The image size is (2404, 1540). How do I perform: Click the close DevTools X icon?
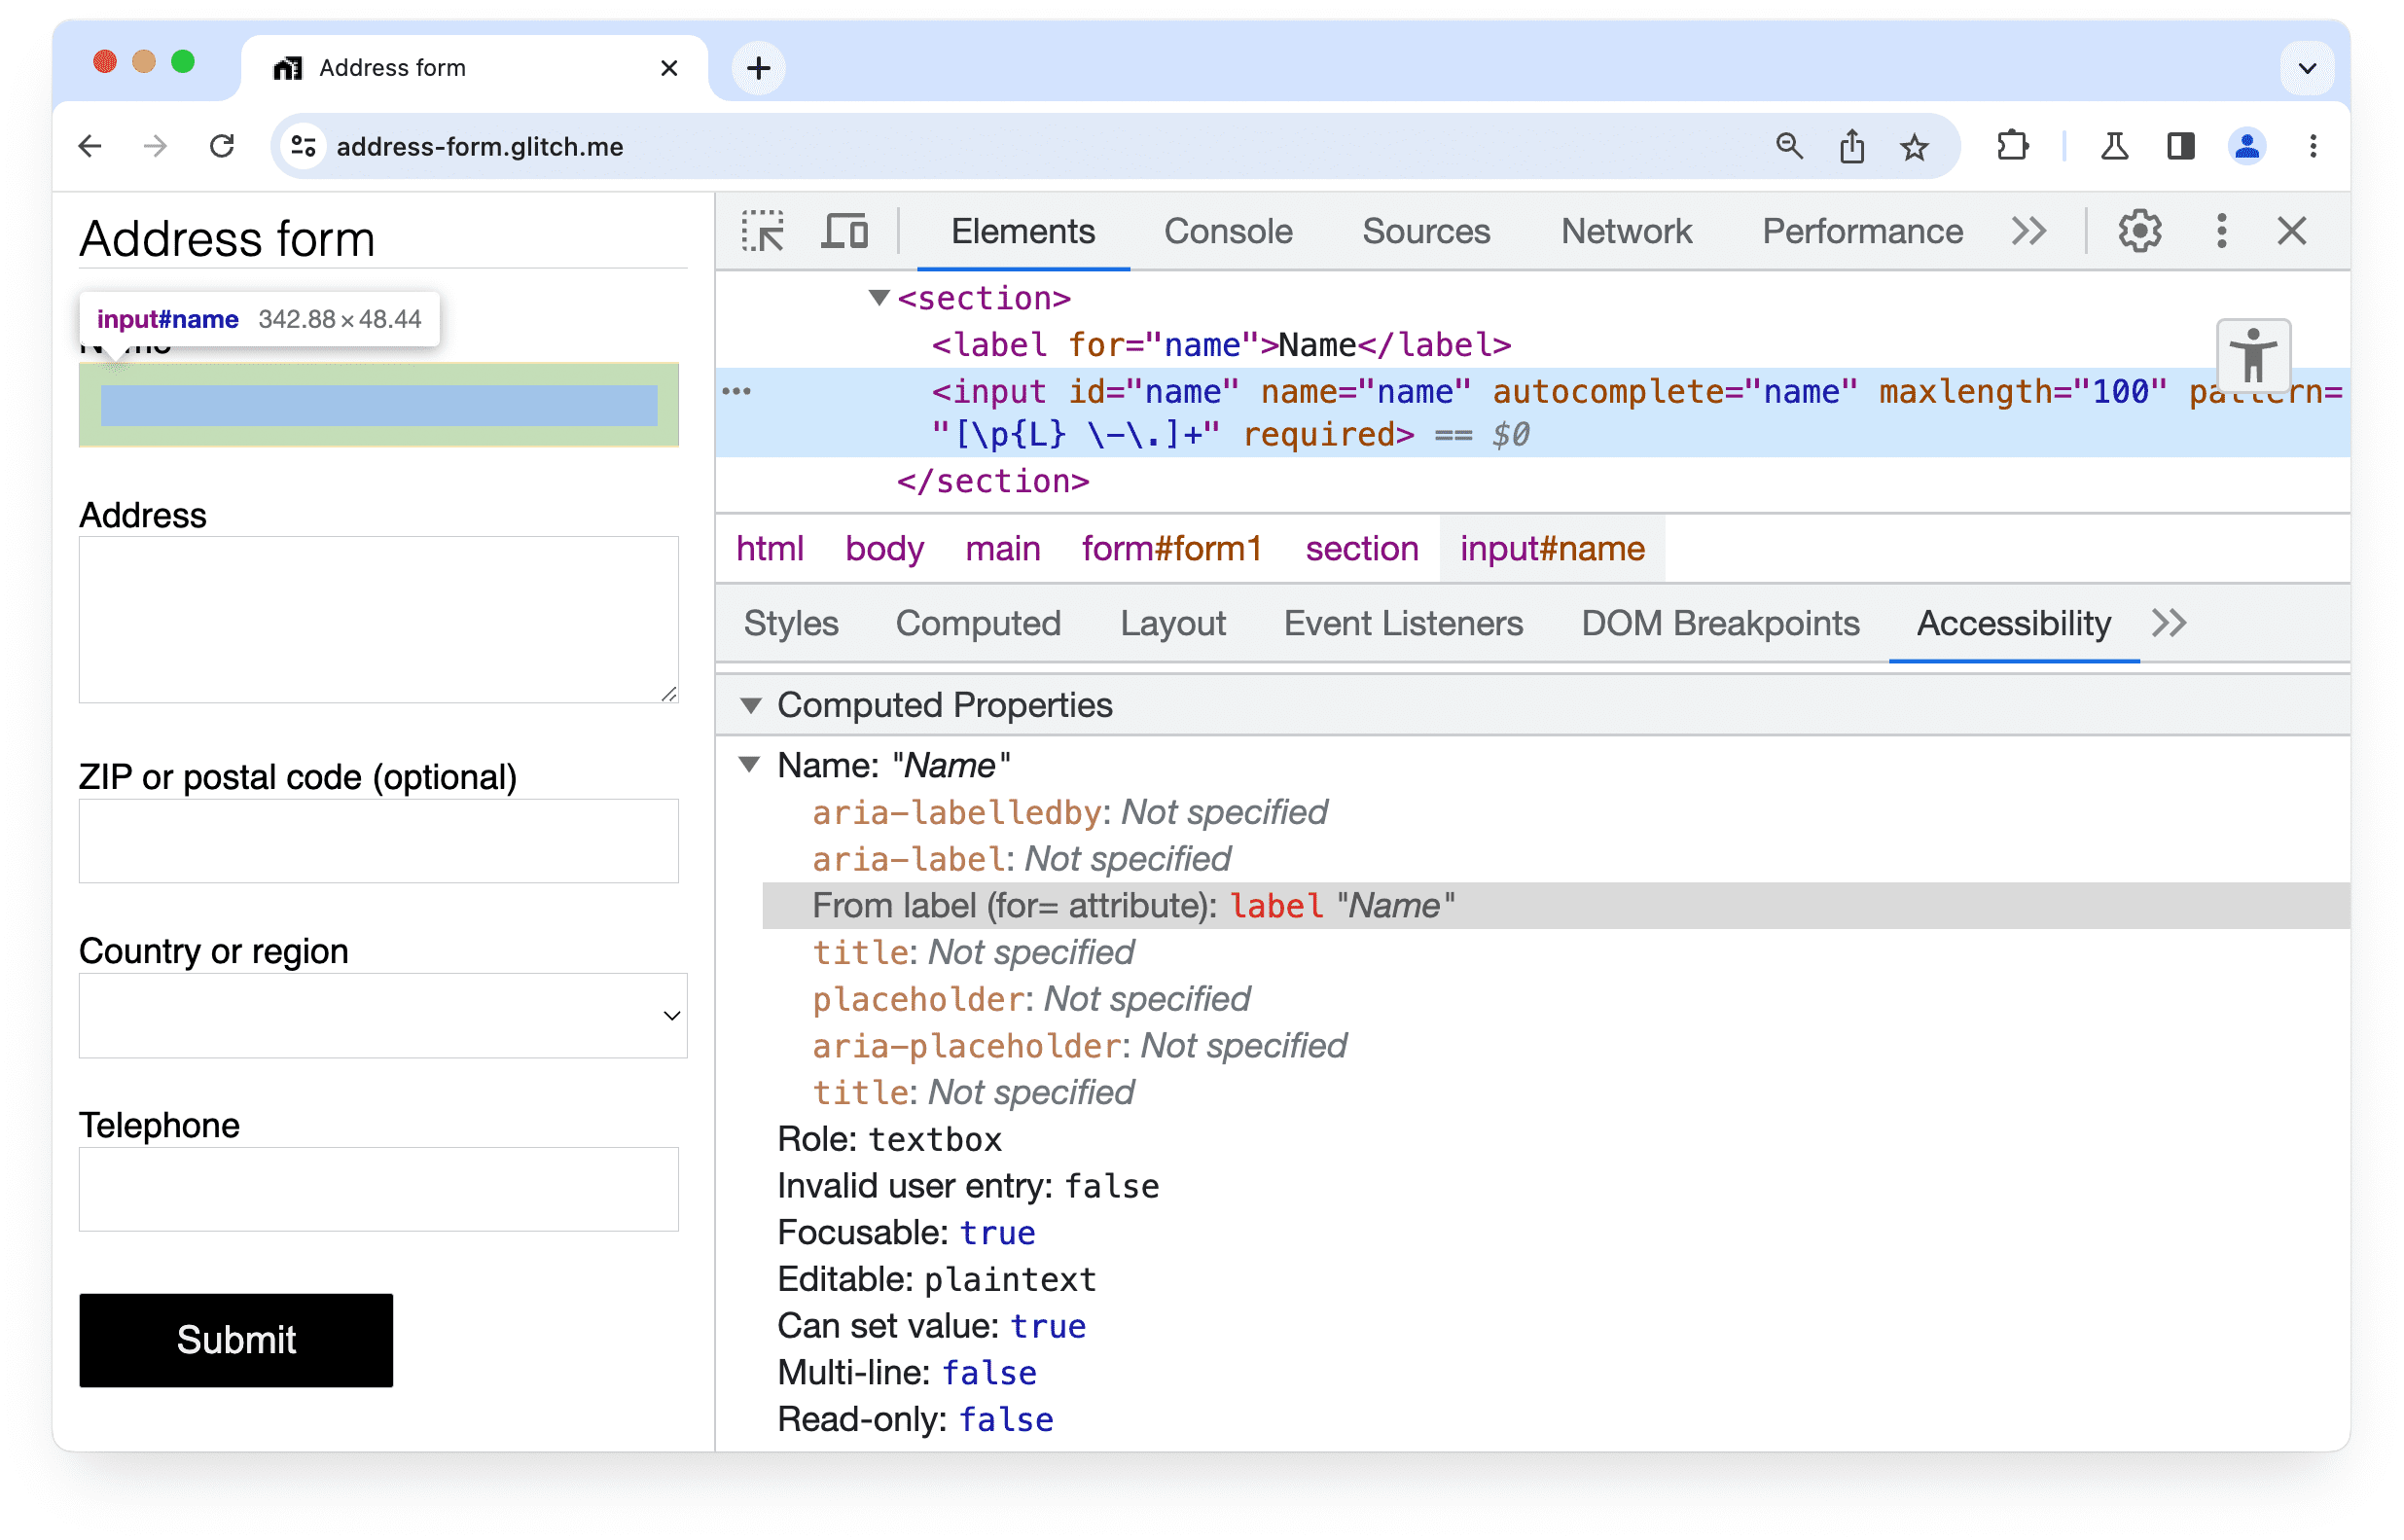click(2292, 232)
